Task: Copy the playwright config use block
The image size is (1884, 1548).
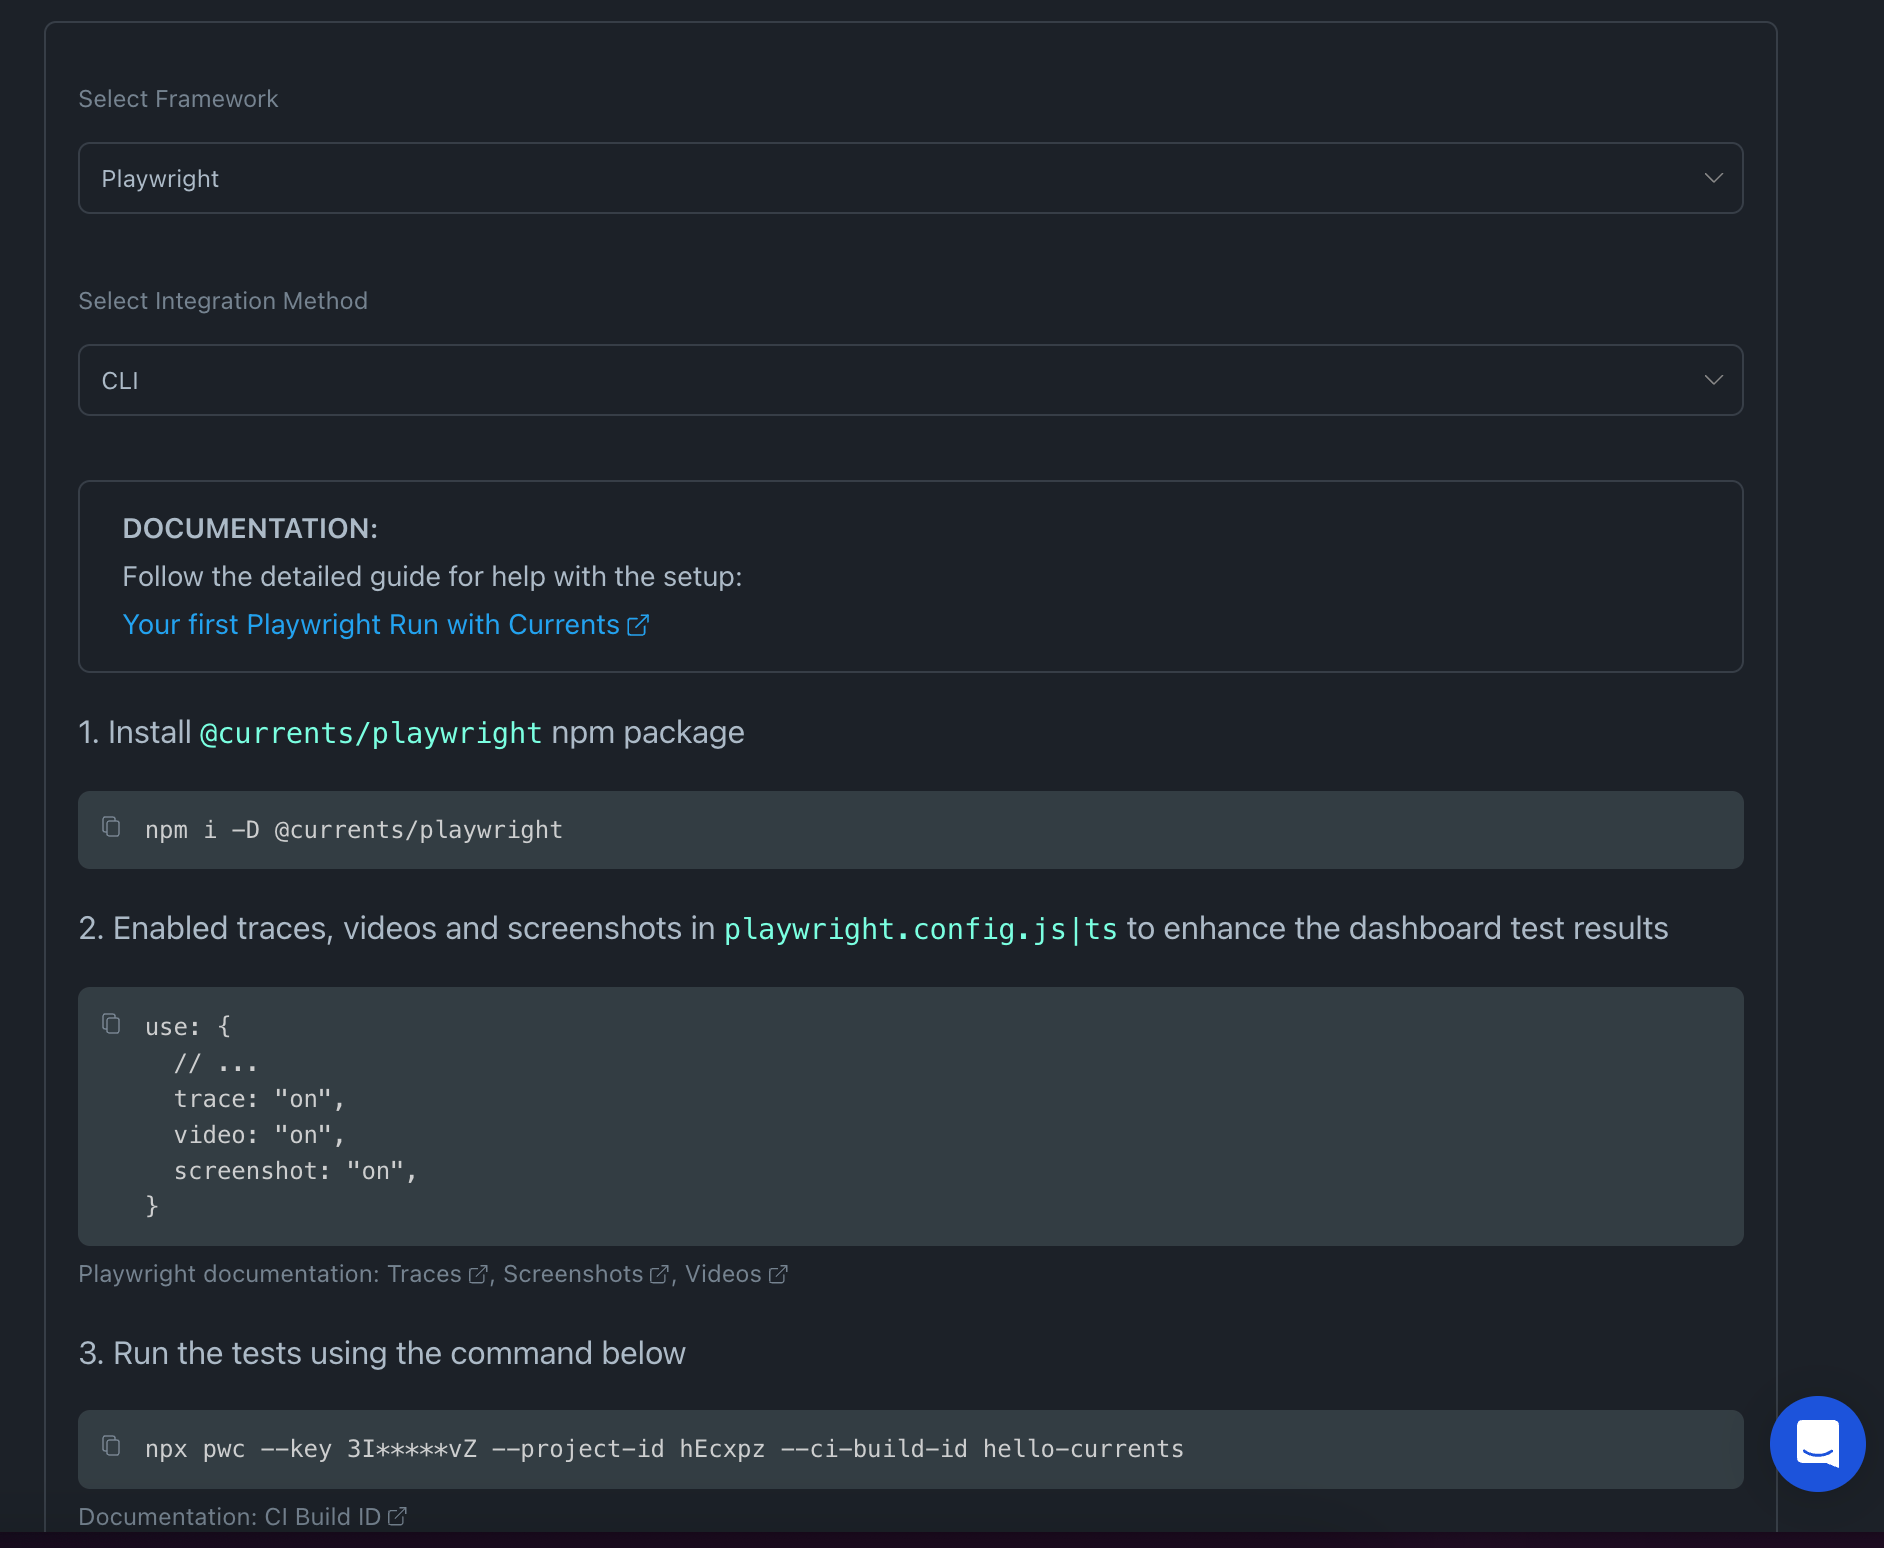Action: pos(111,1024)
